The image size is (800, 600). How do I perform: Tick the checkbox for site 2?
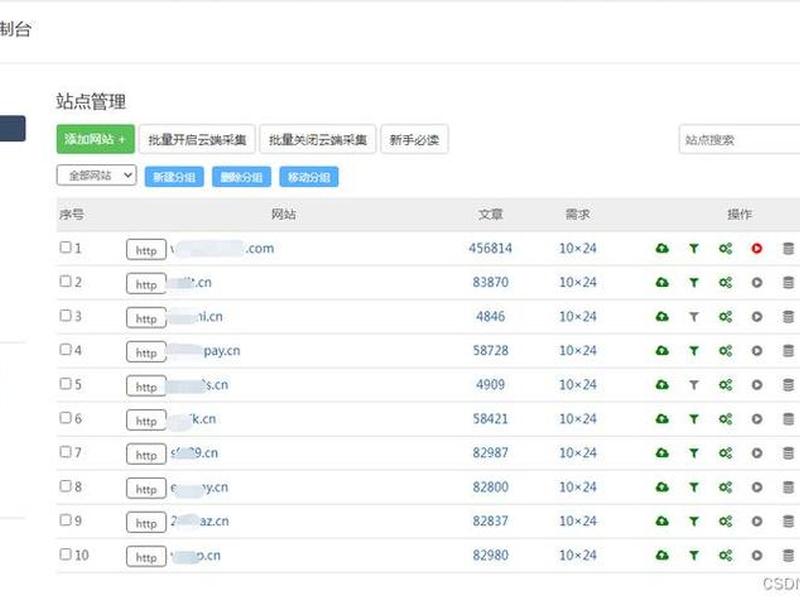(65, 281)
